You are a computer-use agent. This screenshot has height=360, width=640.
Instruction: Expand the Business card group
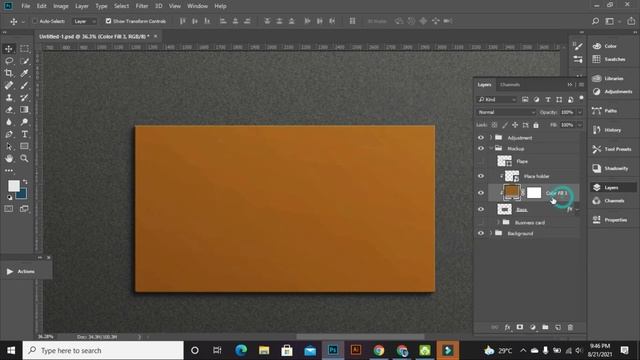[x=498, y=222]
